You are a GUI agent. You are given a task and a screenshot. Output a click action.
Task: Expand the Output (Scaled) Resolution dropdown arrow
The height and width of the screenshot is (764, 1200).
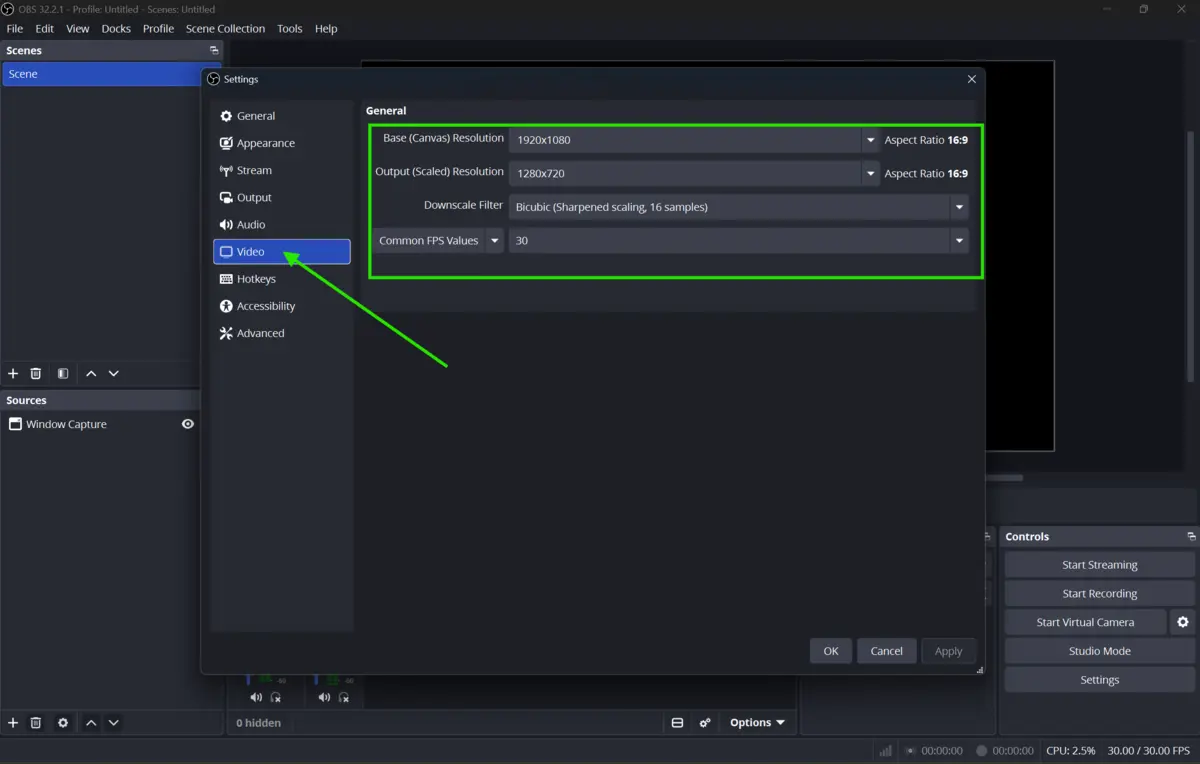point(871,174)
